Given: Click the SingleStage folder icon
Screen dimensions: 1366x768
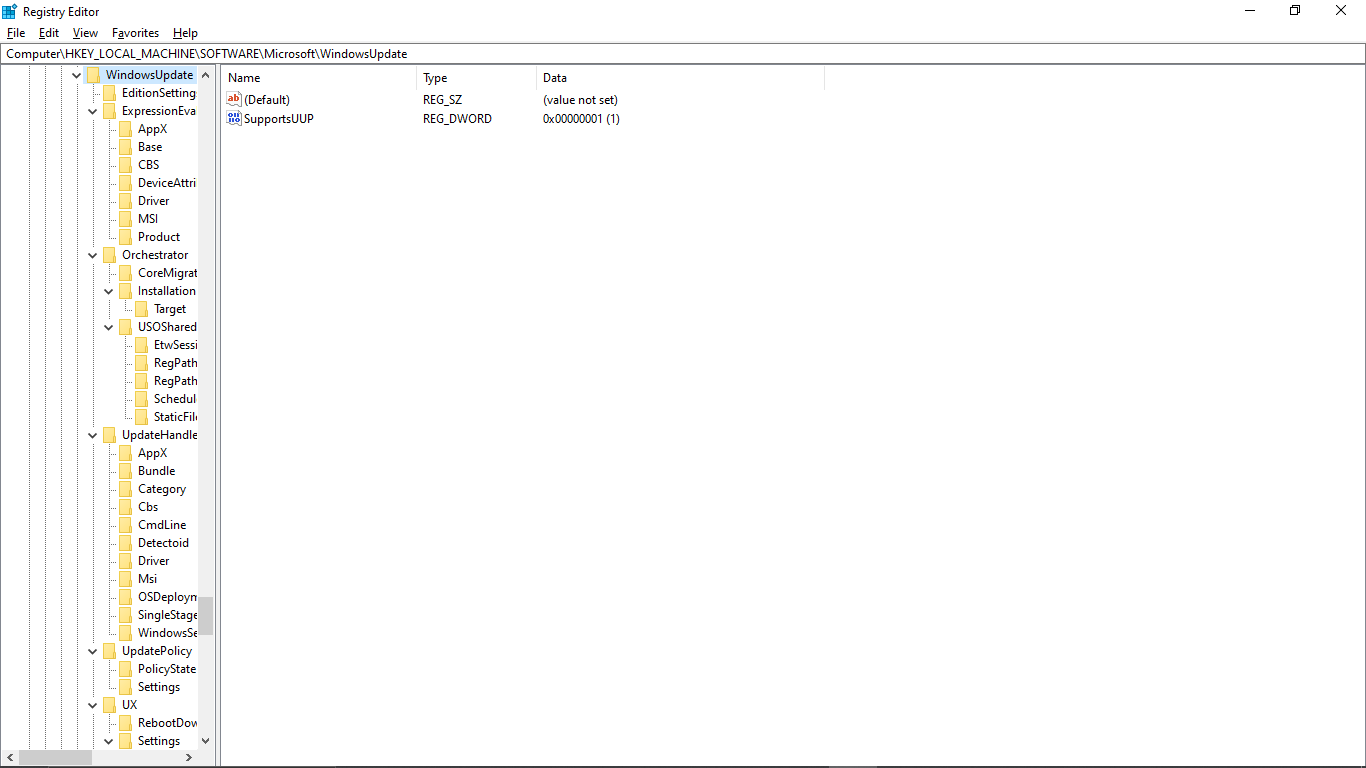Looking at the screenshot, I should (x=126, y=615).
